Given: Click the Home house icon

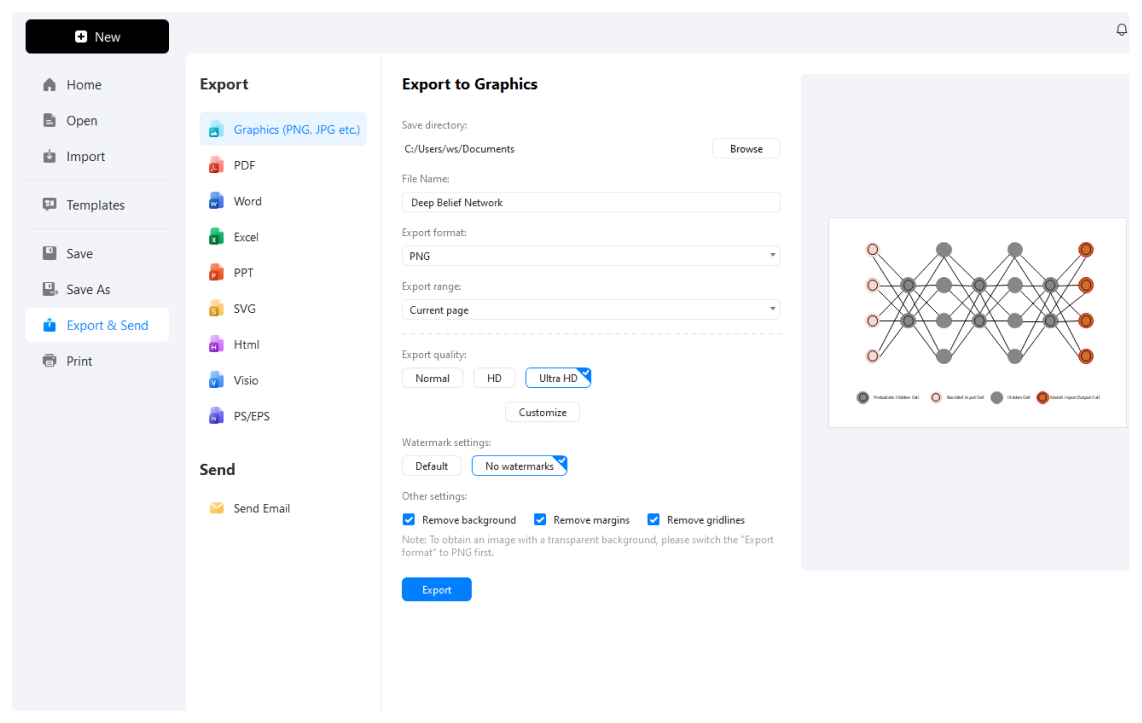Looking at the screenshot, I should [50, 84].
